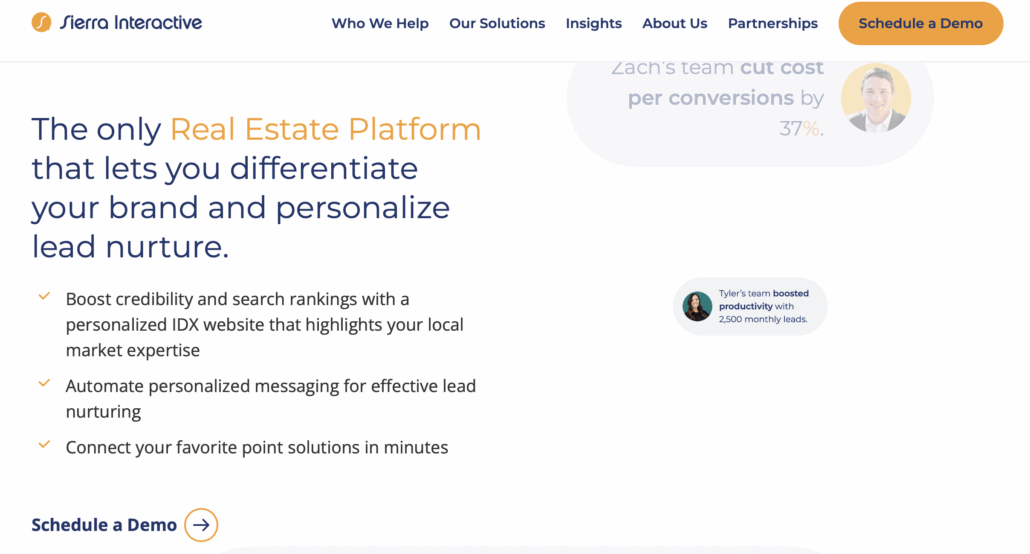Click Tyler's team avatar photo
Screen dimensions: 1030x554
click(x=697, y=306)
